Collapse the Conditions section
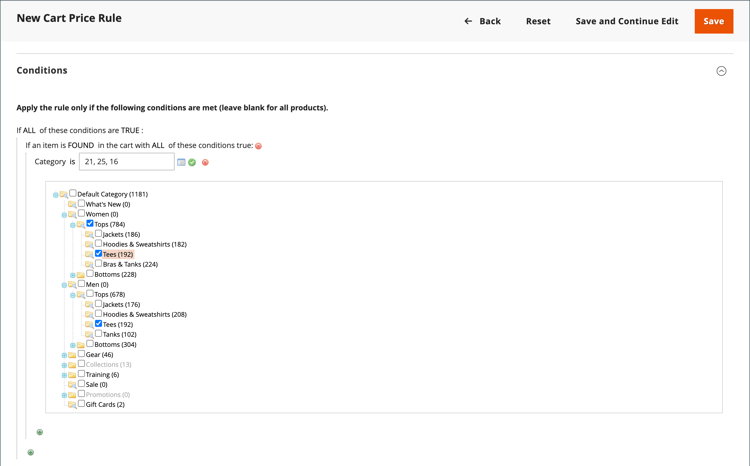The image size is (750, 466). pyautogui.click(x=721, y=71)
